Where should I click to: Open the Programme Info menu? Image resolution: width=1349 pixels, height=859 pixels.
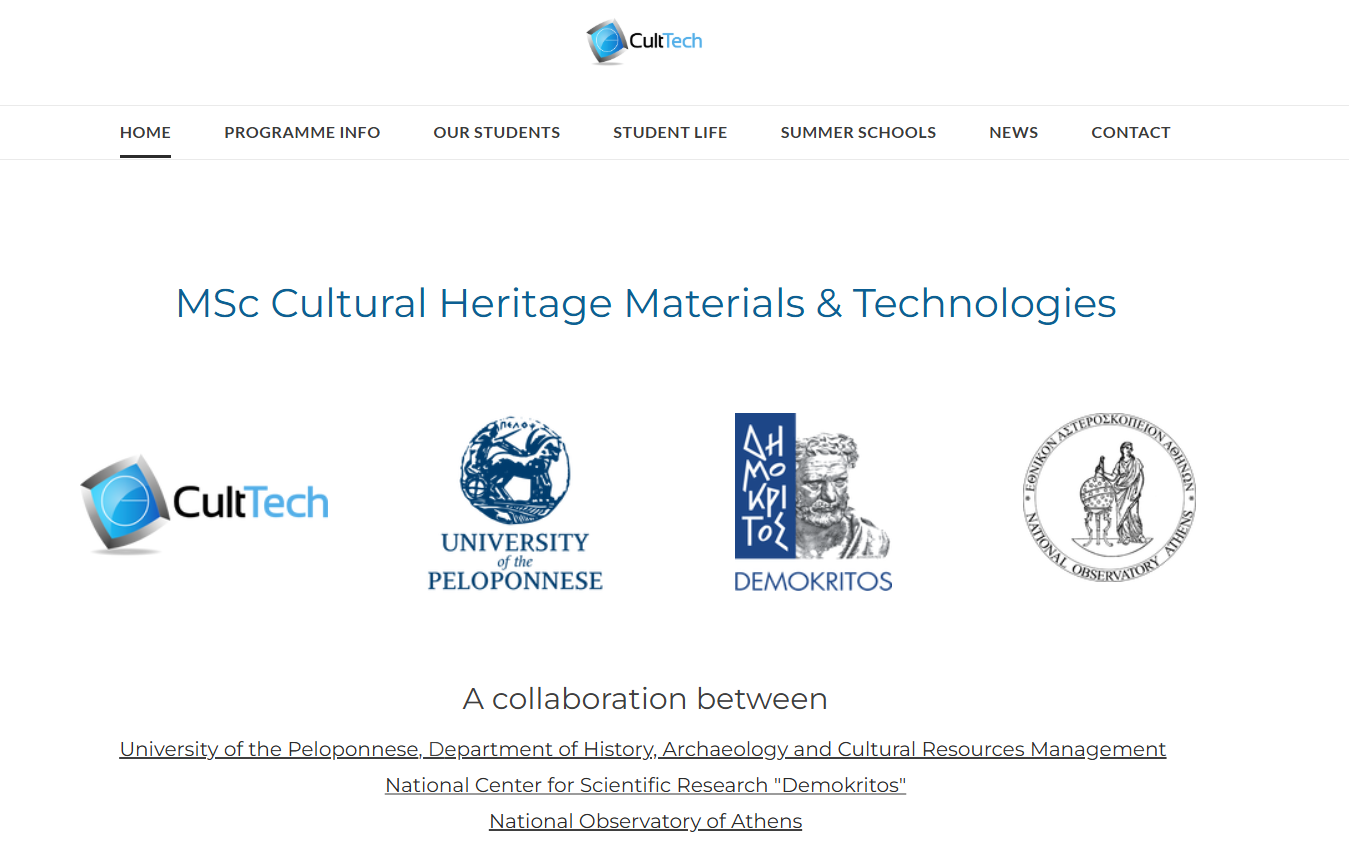[x=302, y=132]
